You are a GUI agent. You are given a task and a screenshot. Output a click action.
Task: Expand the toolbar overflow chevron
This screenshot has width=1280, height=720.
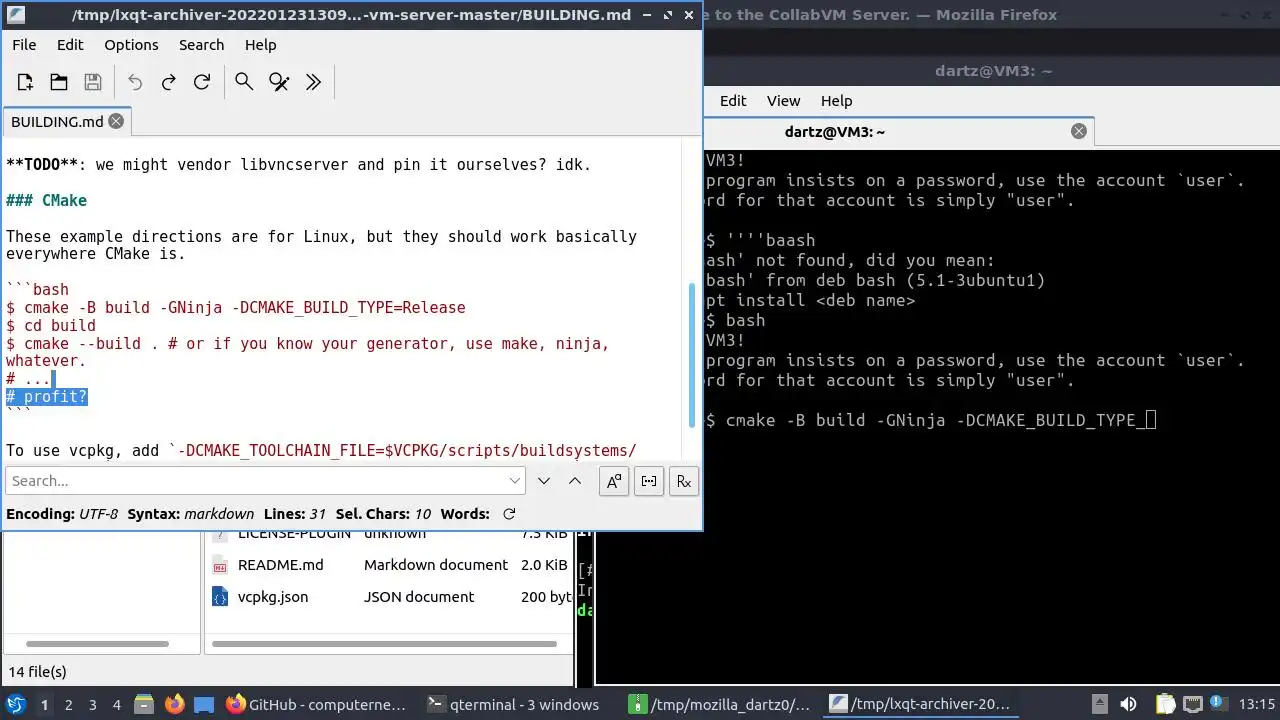pyautogui.click(x=313, y=82)
